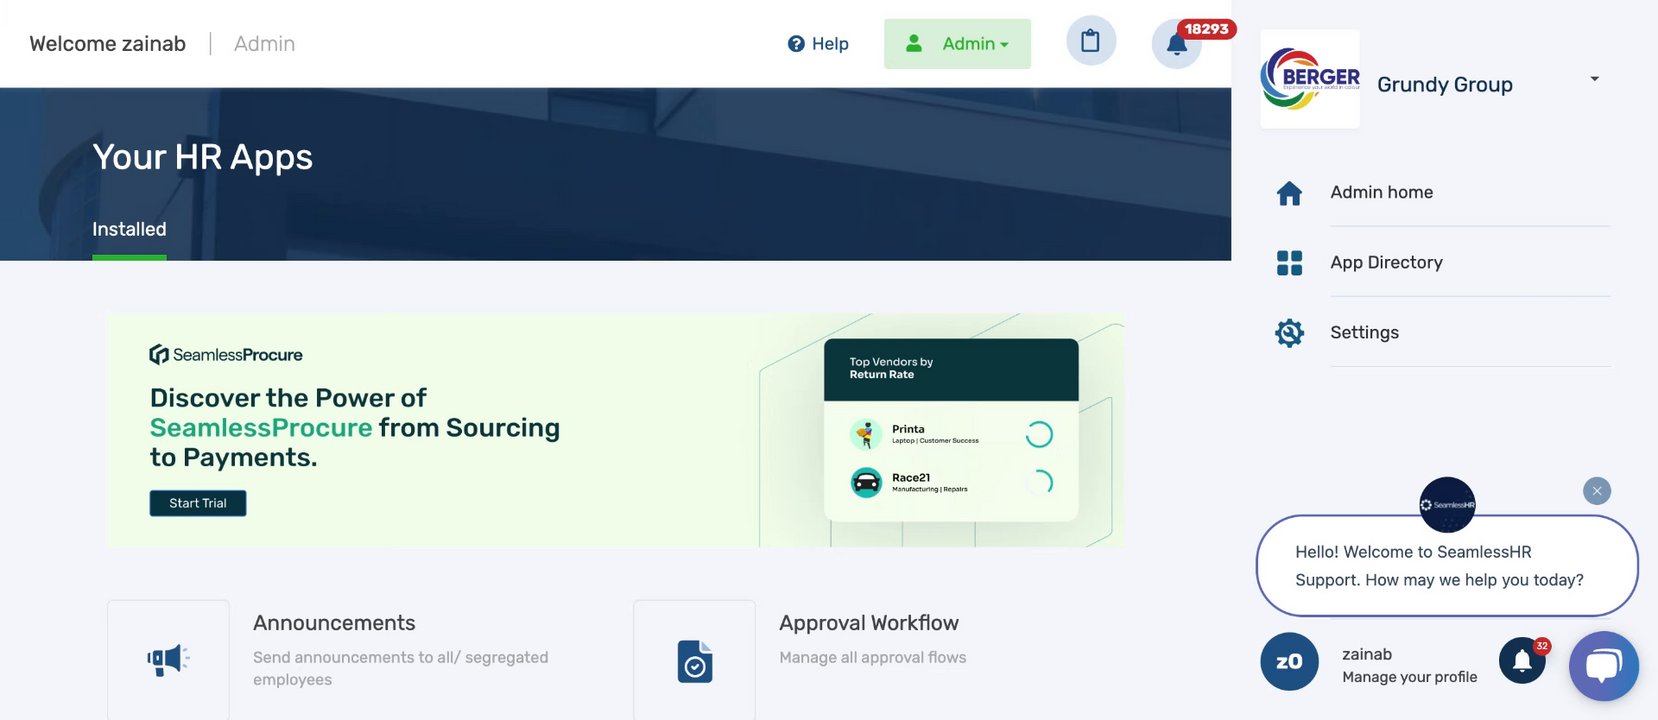Viewport: 1658px width, 720px height.
Task: Open Settings menu item
Action: point(1364,332)
